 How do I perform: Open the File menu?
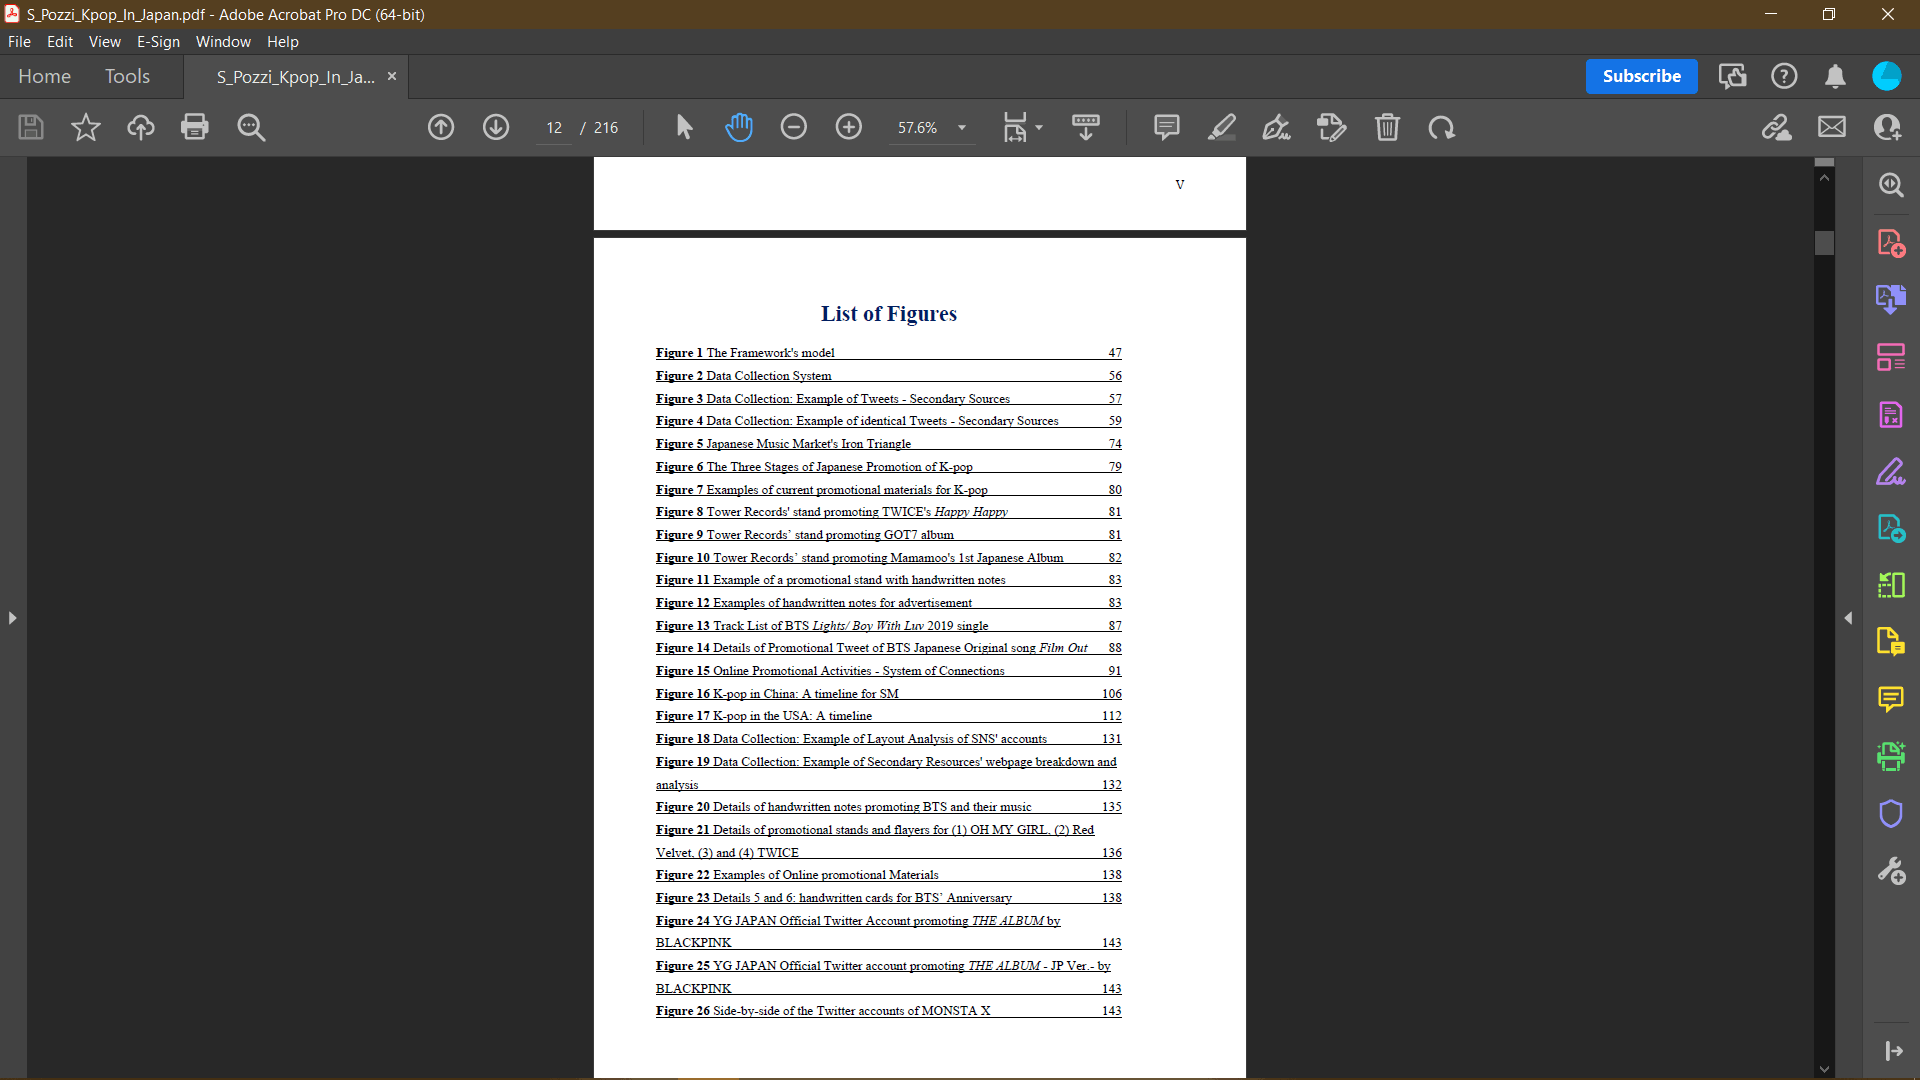[x=19, y=41]
